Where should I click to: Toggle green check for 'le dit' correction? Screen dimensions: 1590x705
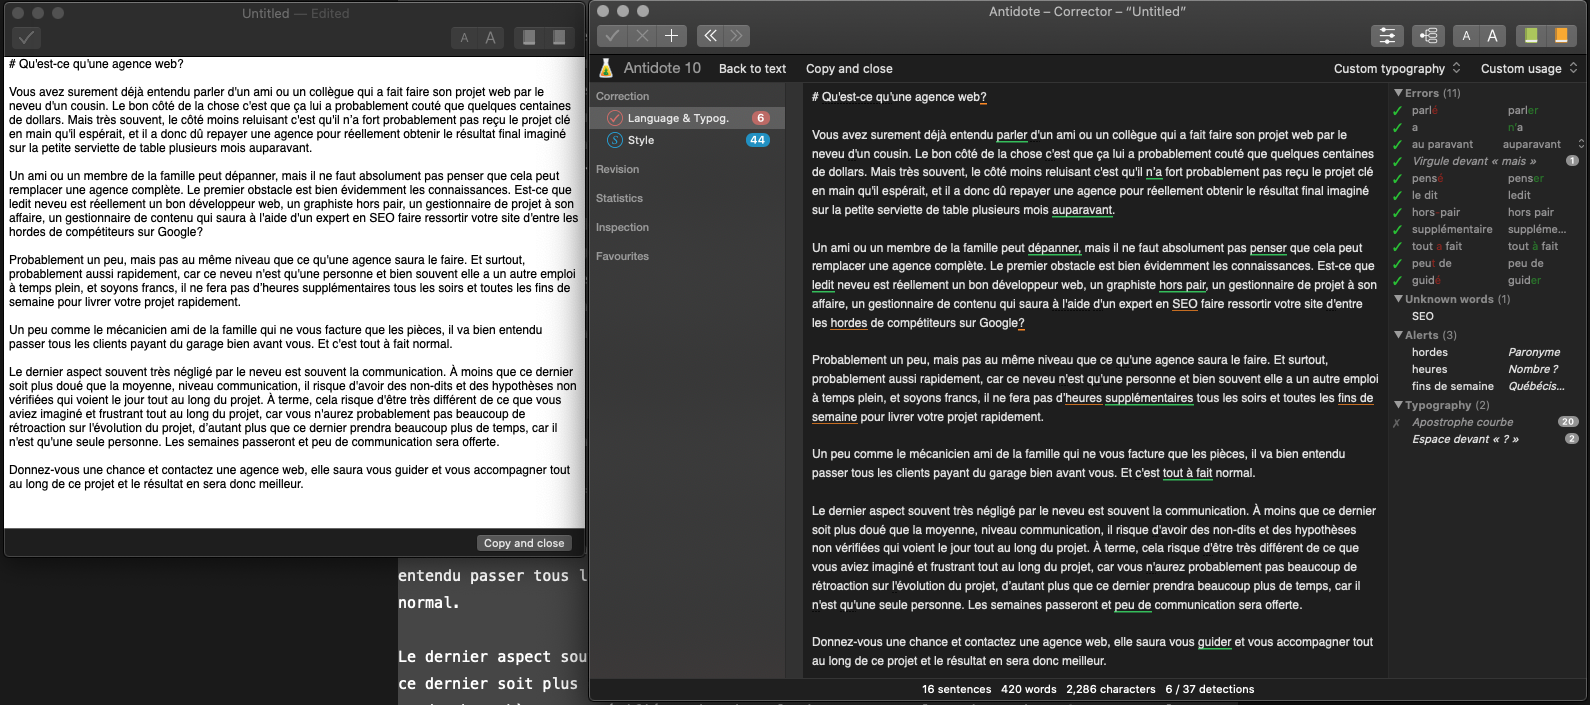pyautogui.click(x=1397, y=195)
